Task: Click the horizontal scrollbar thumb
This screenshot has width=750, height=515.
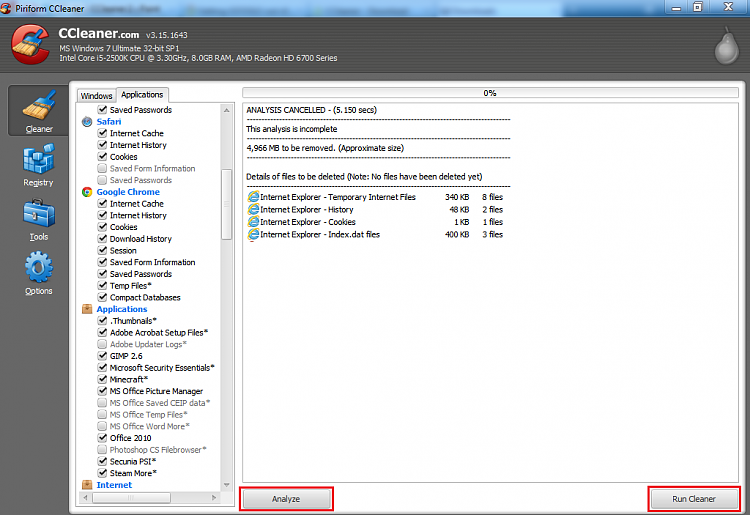Action: coord(131,498)
